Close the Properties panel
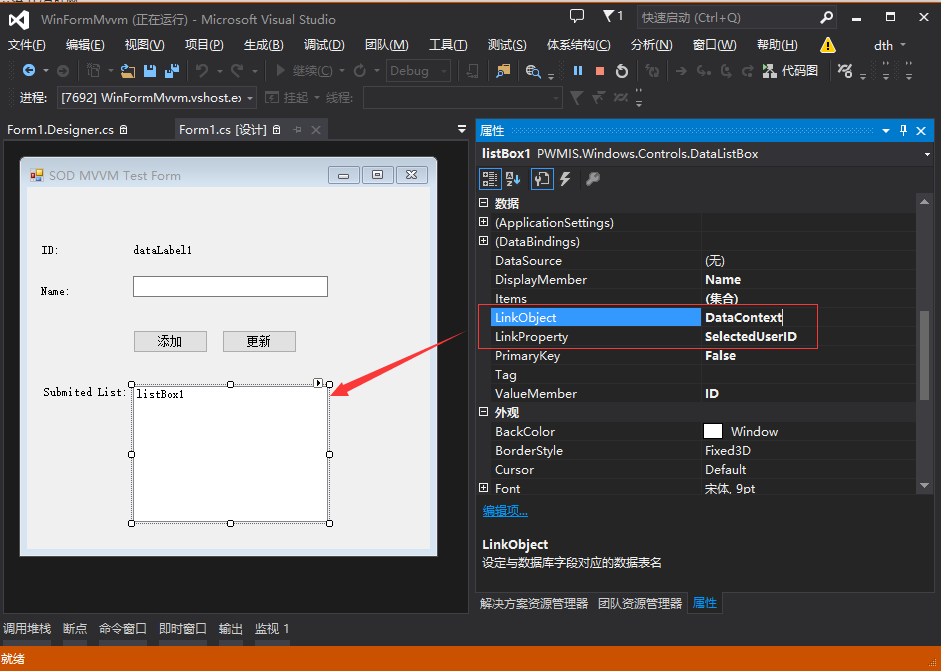 [921, 130]
